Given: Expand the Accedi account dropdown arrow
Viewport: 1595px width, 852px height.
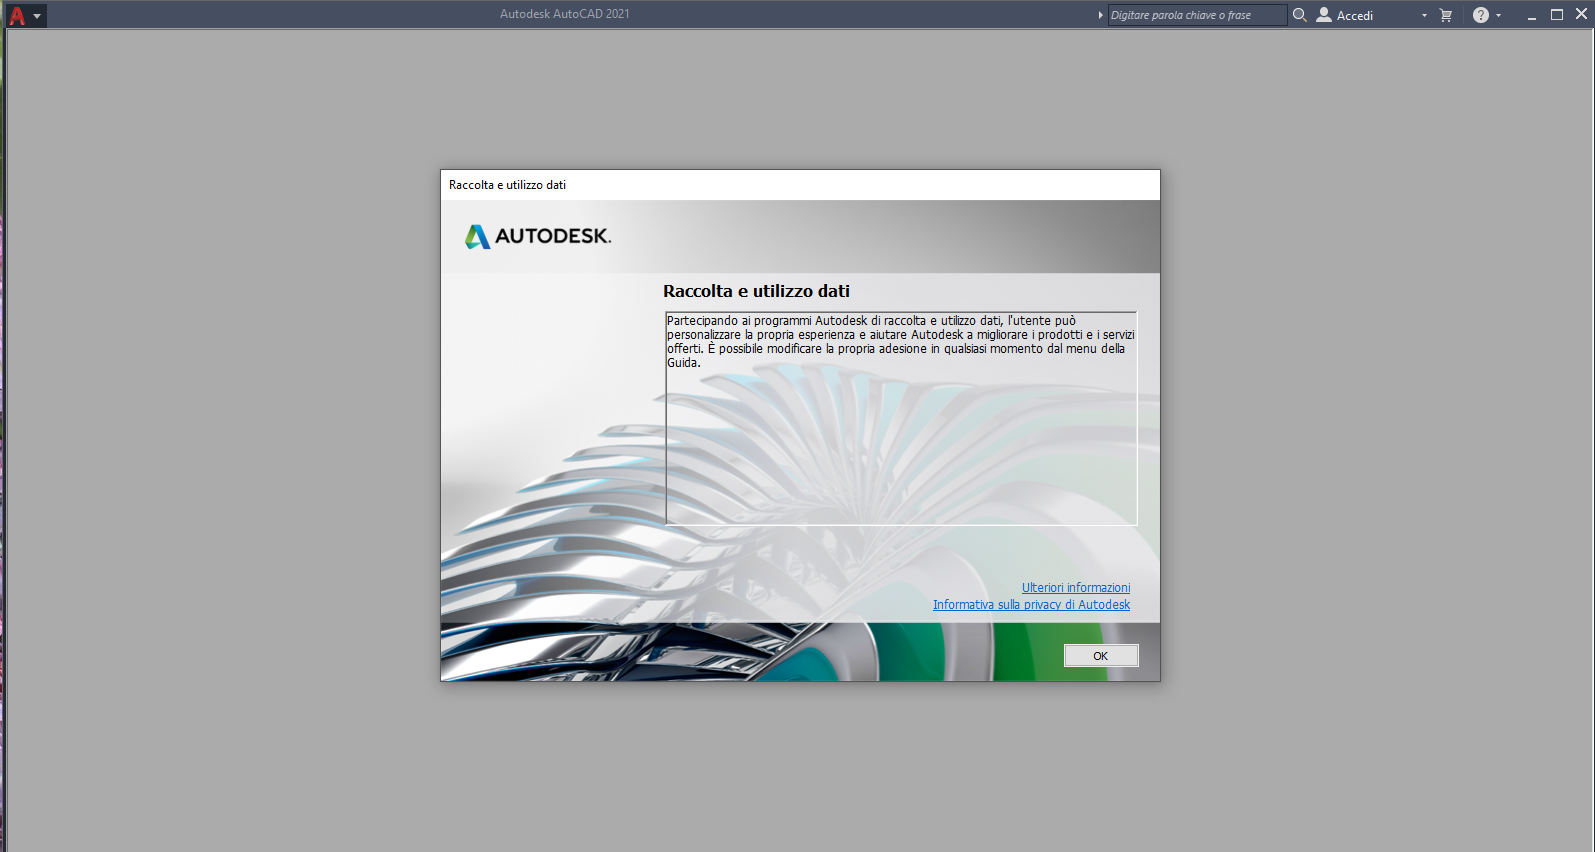Looking at the screenshot, I should 1425,15.
